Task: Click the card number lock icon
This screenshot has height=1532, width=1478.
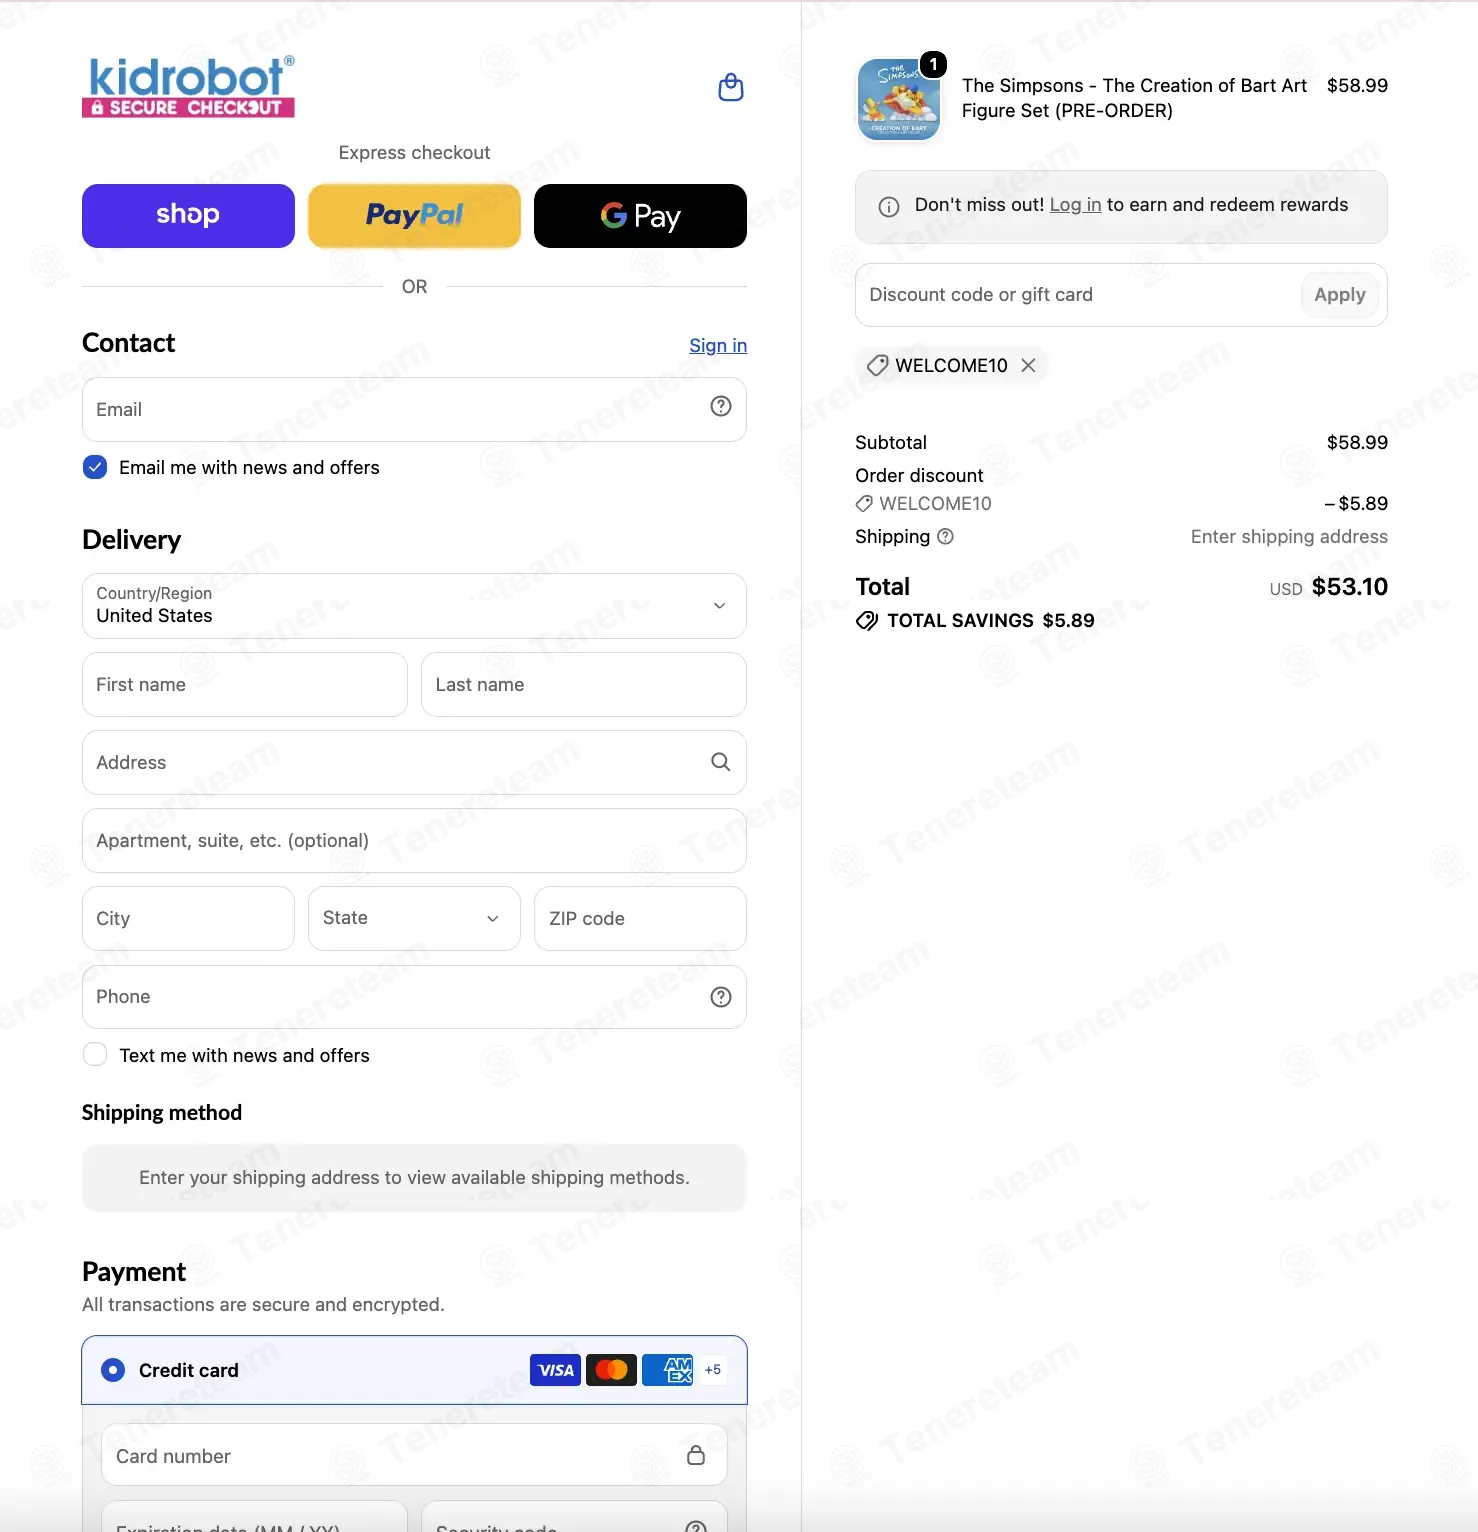Action: coord(696,1455)
